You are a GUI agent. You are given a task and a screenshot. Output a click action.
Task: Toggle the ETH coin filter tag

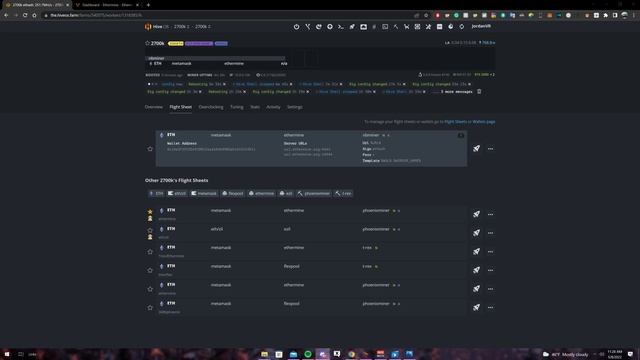[x=156, y=193]
